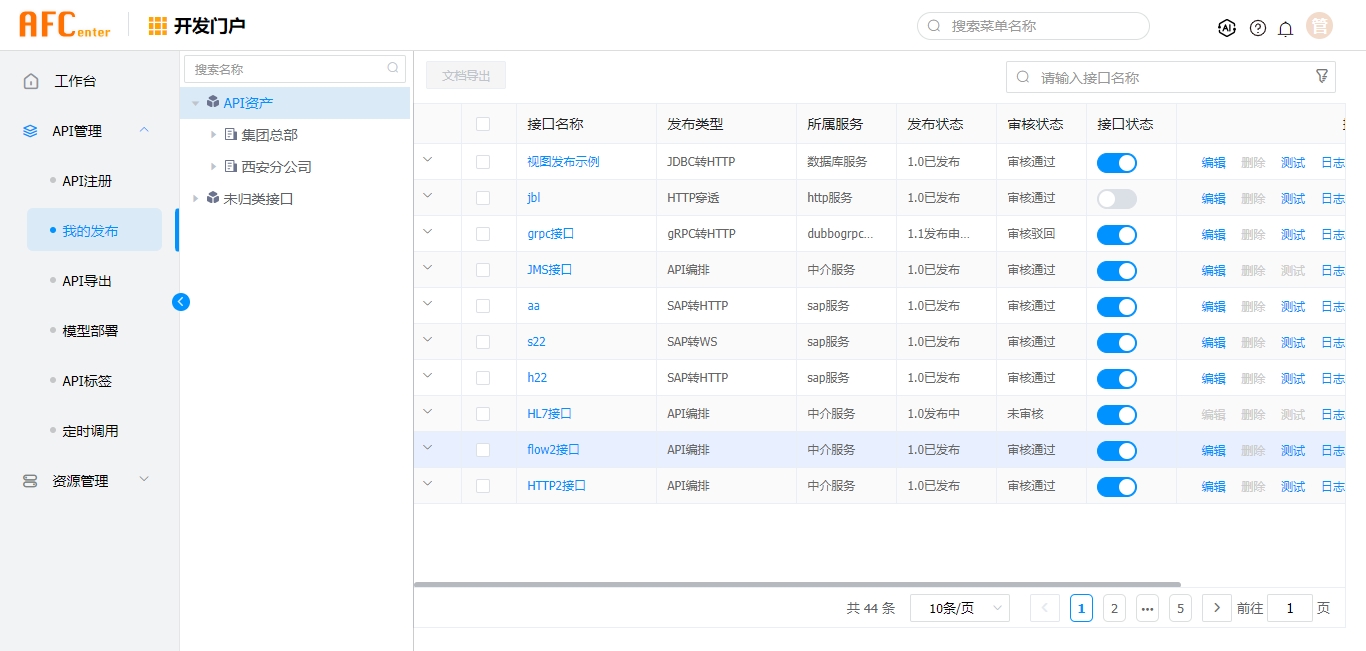Go to 模型部署 in sidebar

pos(90,331)
